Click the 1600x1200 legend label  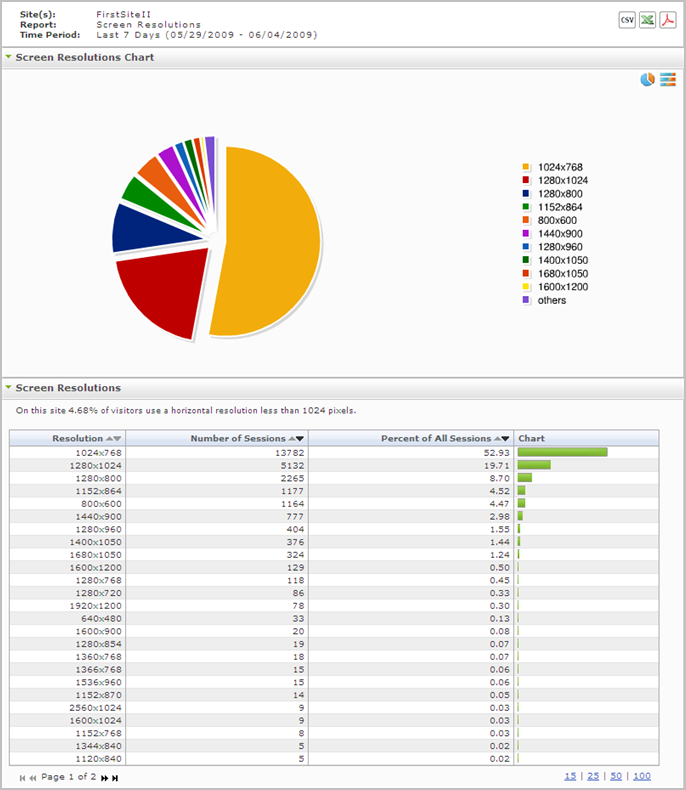click(x=563, y=287)
